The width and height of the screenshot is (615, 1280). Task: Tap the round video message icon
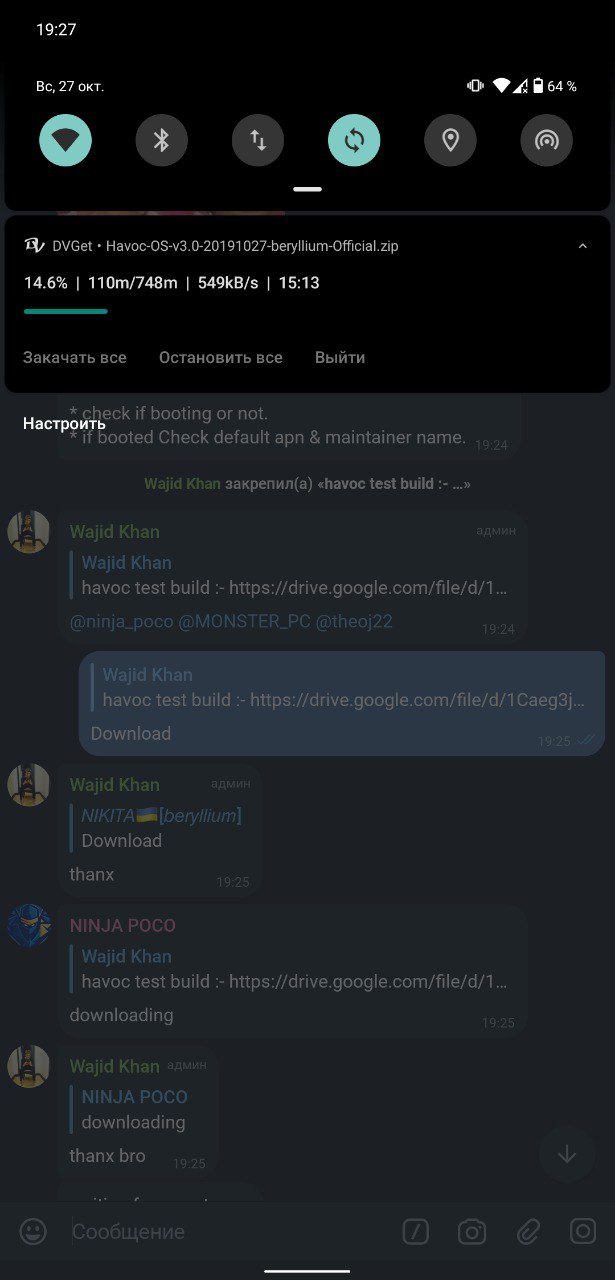tap(583, 1231)
